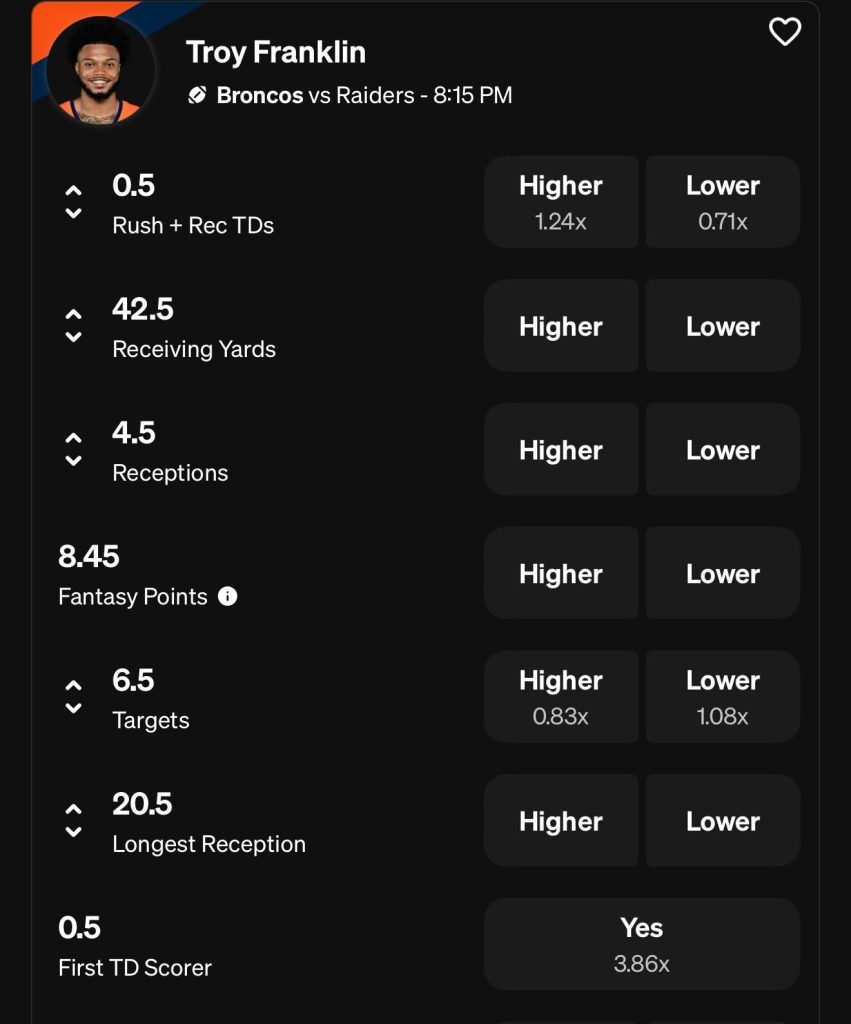Lower the Longest Reception line

coord(73,832)
